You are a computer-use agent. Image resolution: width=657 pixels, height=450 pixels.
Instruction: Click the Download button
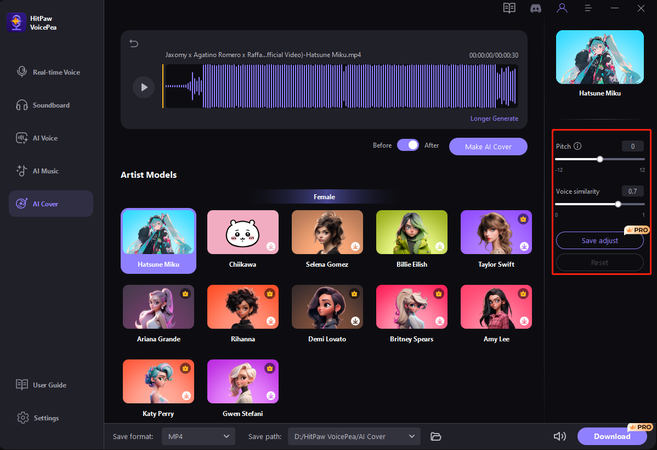pos(612,437)
